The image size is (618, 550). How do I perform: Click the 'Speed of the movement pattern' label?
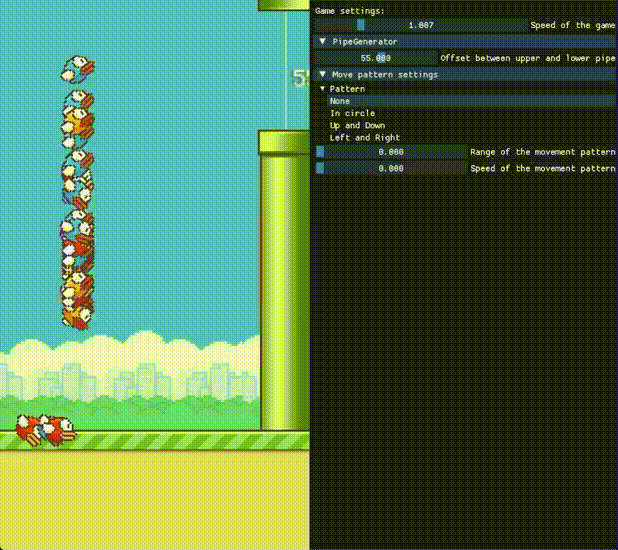pyautogui.click(x=543, y=169)
